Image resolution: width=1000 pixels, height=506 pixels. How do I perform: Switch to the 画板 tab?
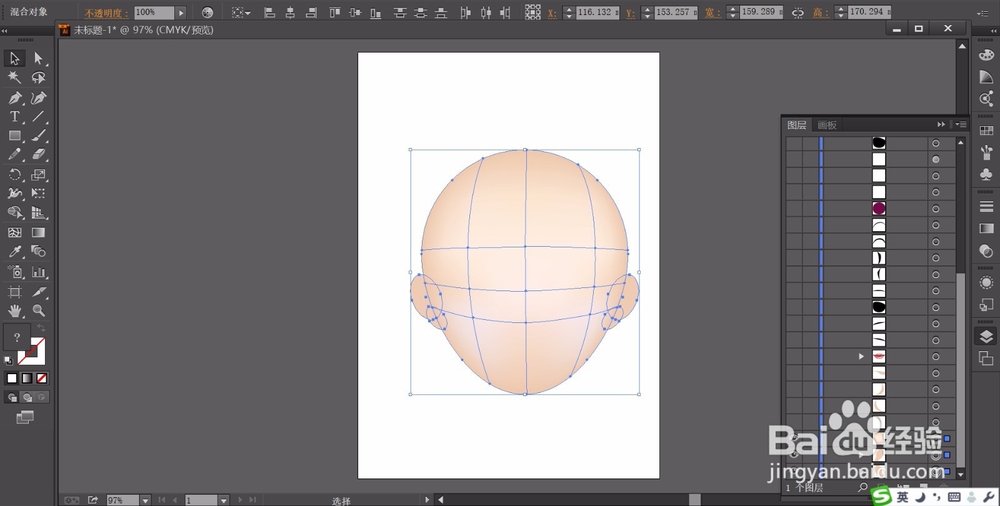point(827,125)
